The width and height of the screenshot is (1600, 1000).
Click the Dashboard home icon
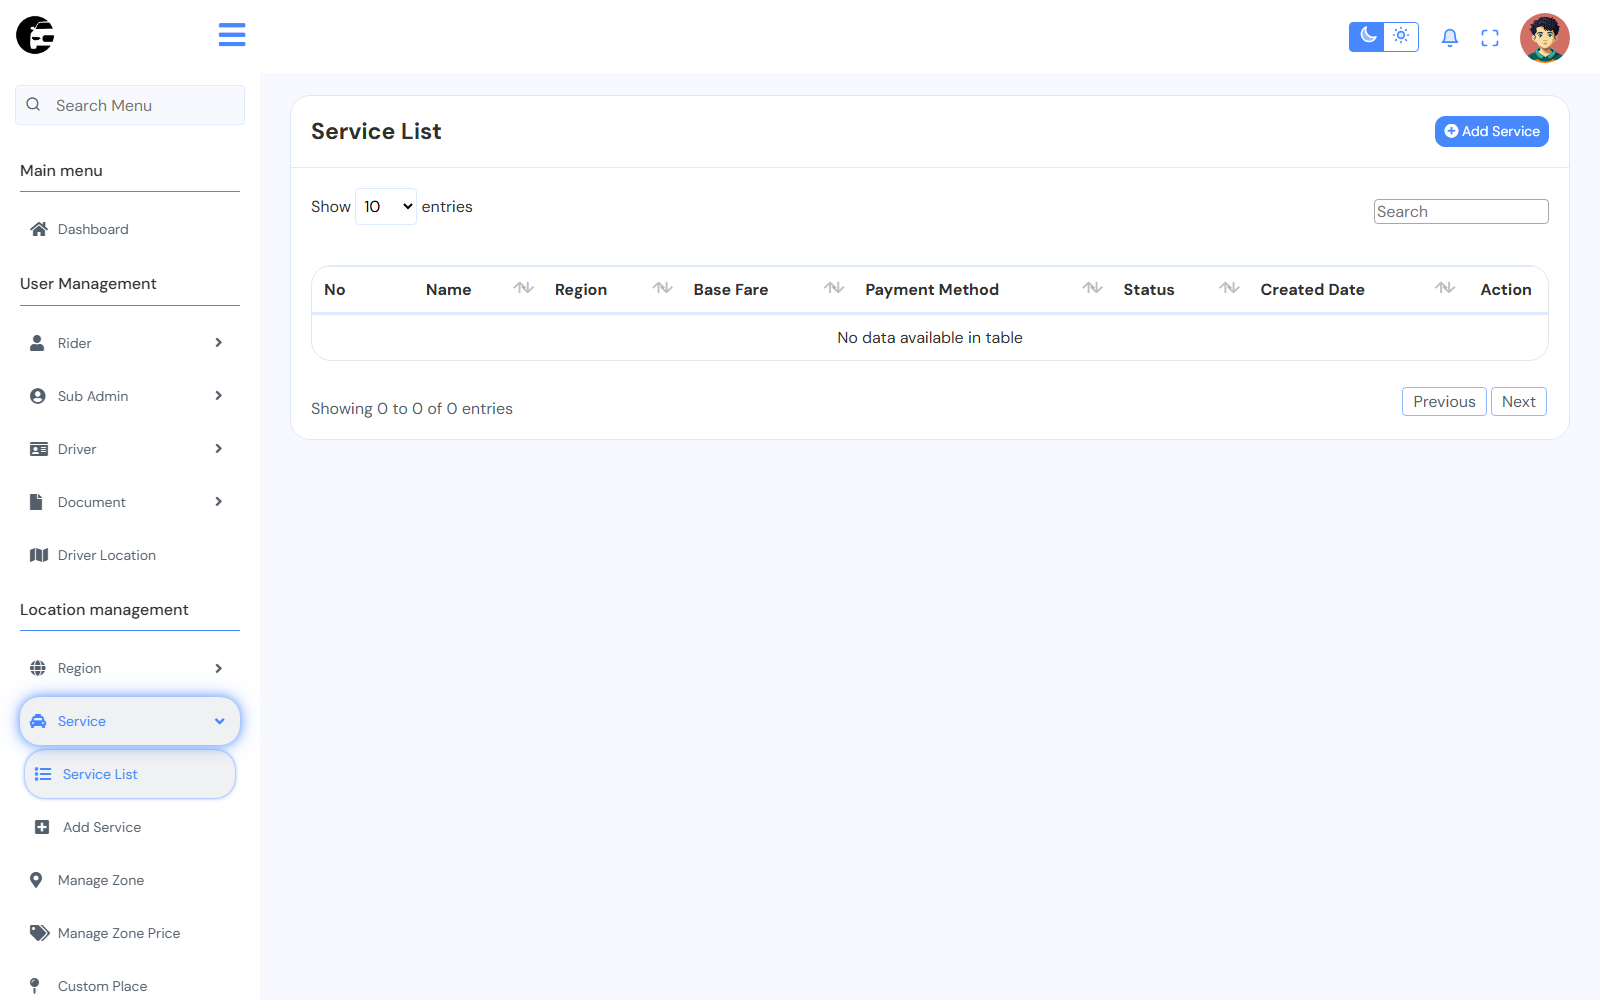pos(39,229)
